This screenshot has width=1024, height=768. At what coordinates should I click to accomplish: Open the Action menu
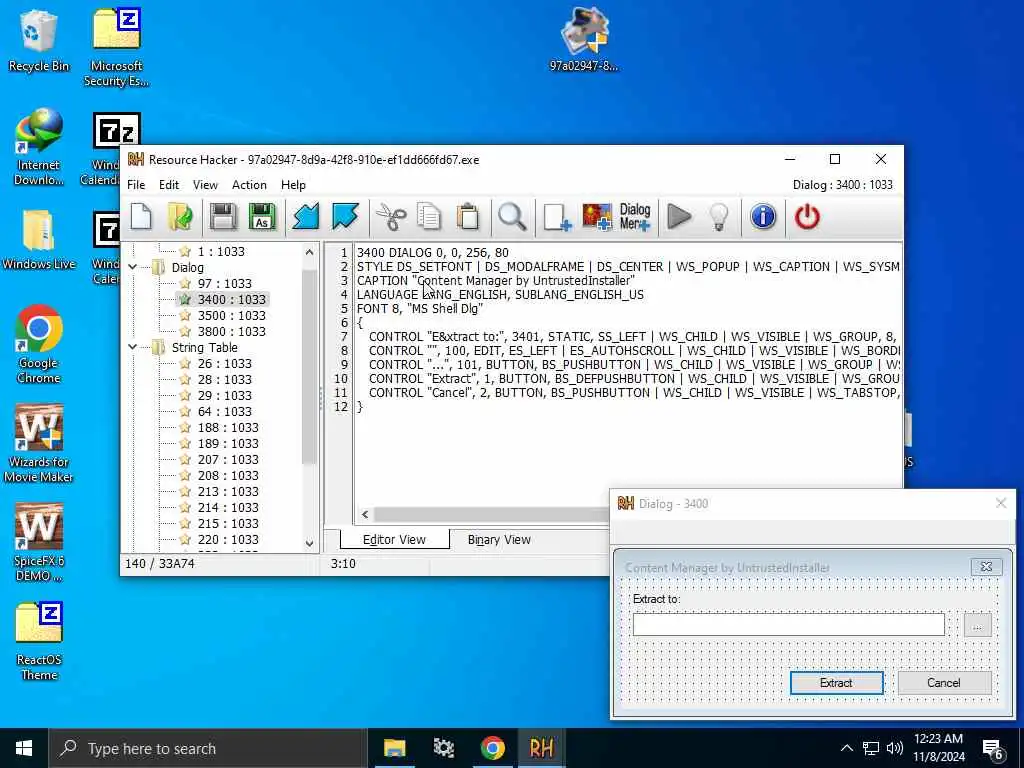coord(249,185)
